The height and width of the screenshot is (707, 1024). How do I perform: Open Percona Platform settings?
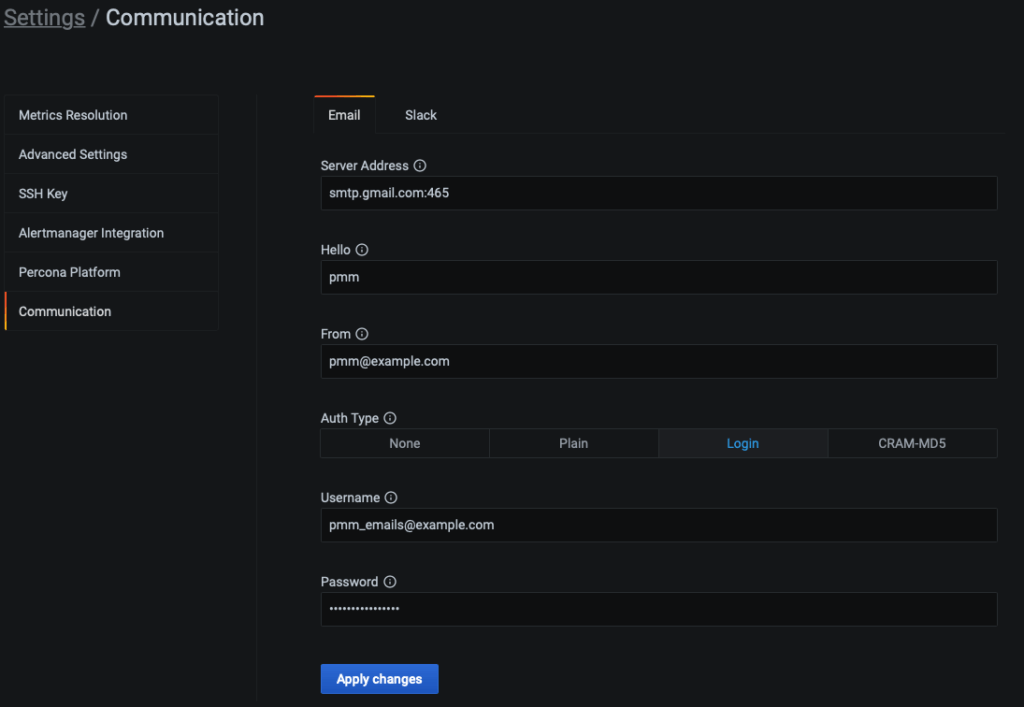[x=69, y=272]
